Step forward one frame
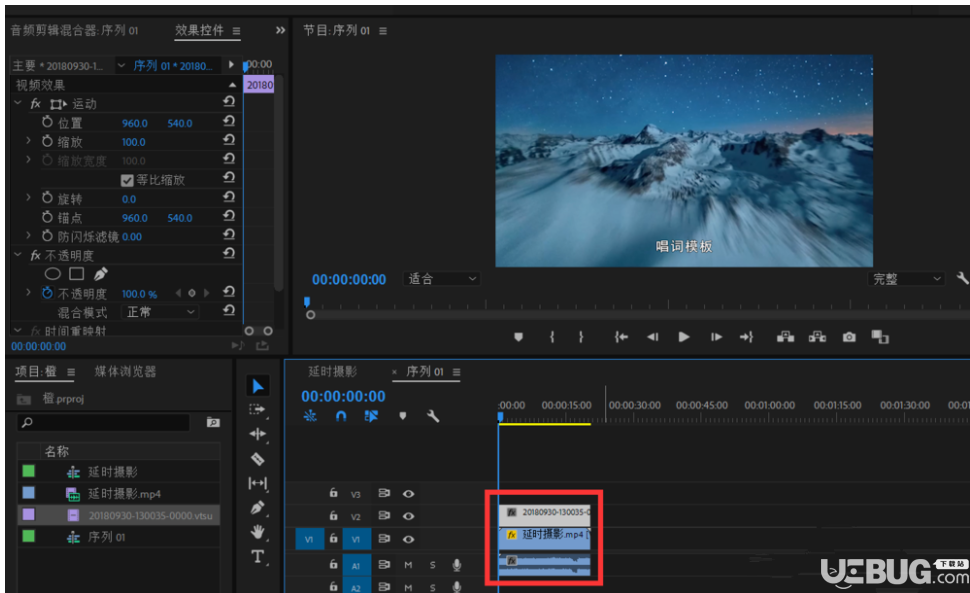970x593 pixels. [716, 337]
